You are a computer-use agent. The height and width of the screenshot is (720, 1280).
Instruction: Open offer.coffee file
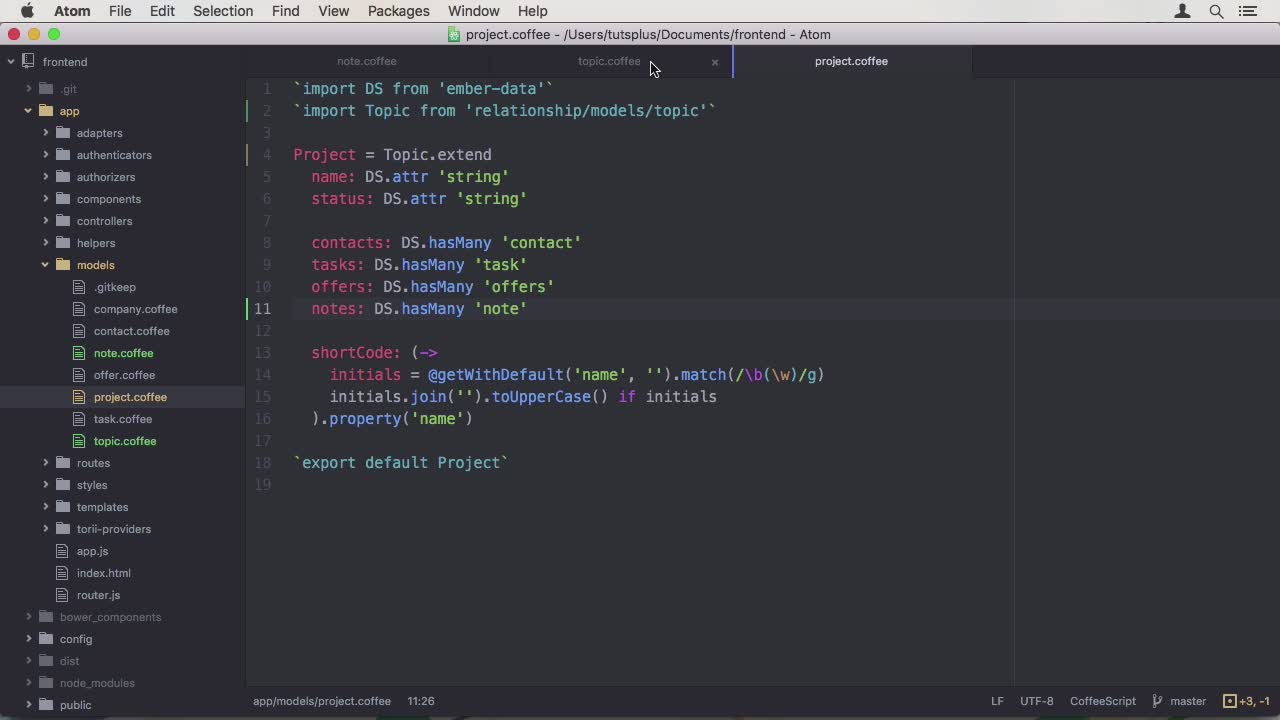point(124,375)
